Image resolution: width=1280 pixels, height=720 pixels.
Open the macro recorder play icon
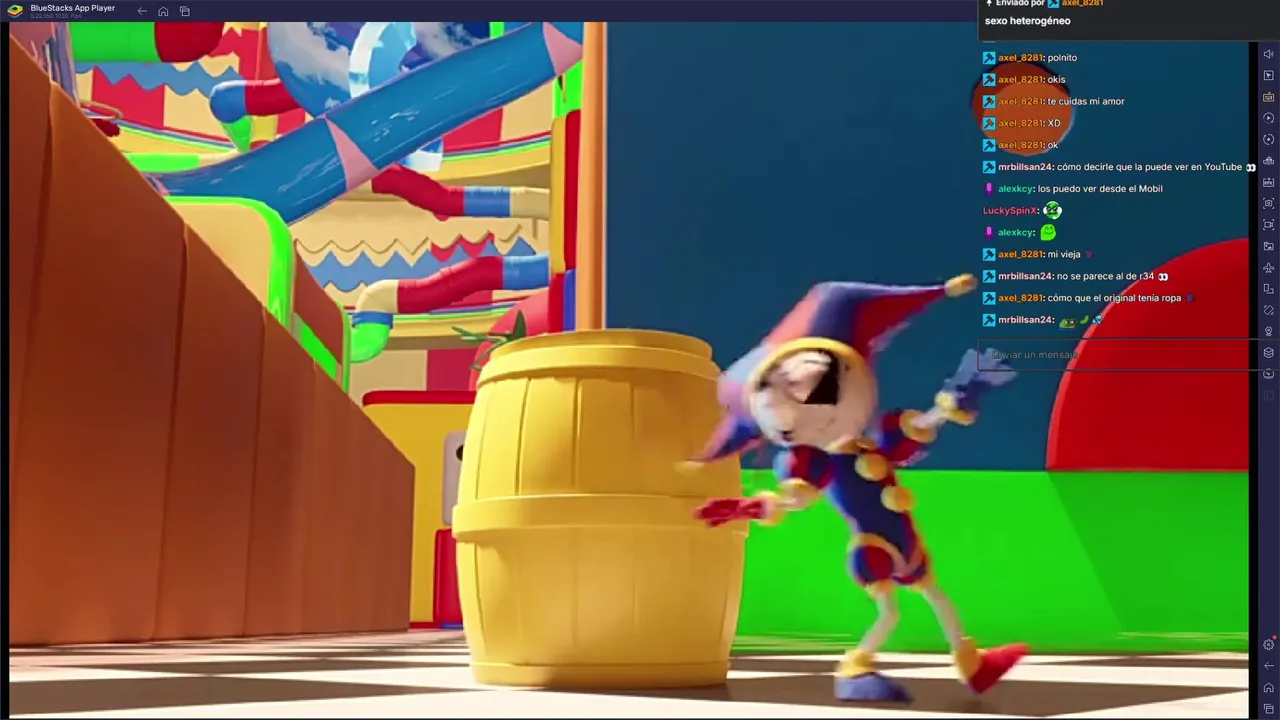point(1269,118)
